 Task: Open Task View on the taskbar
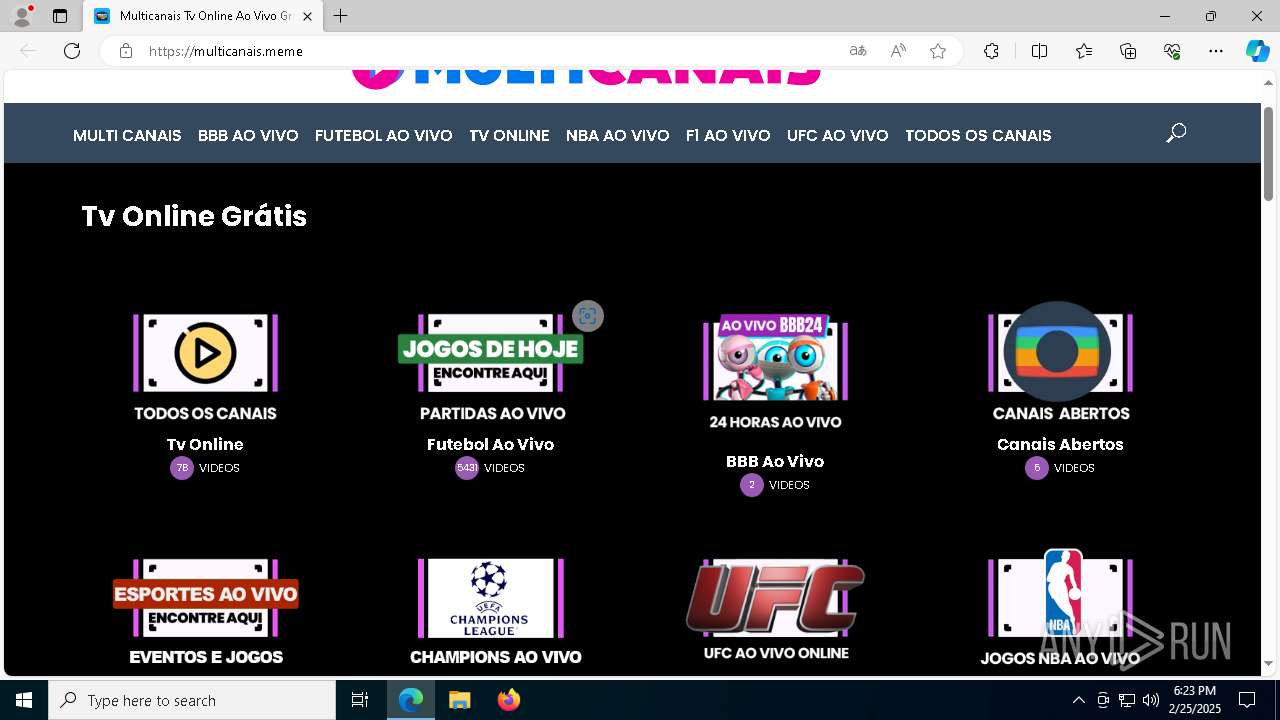click(360, 700)
